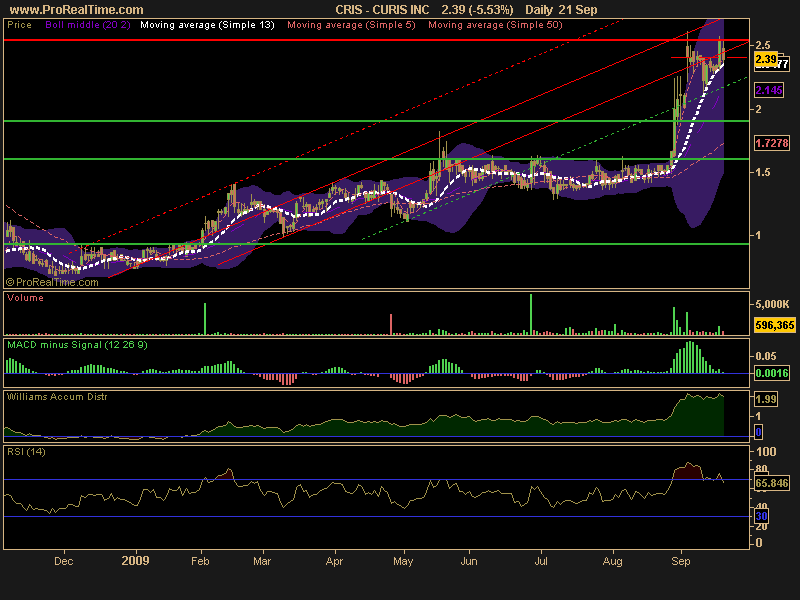The image size is (800, 600).
Task: Click the Moving average (Simple 5) legend
Action: [x=352, y=24]
